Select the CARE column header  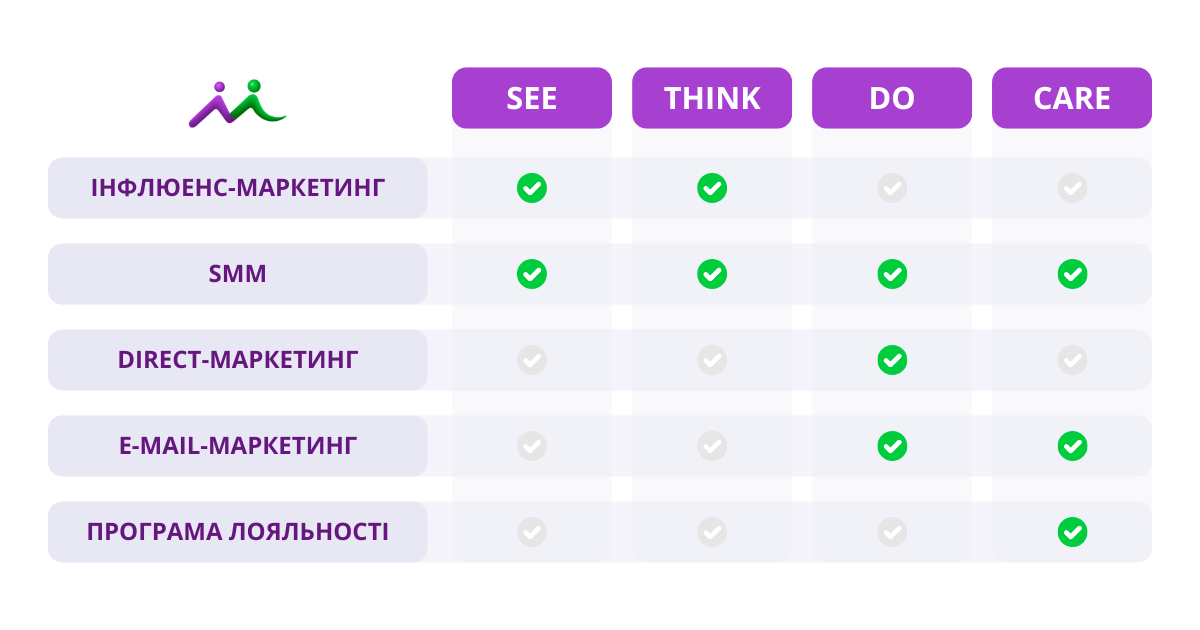[x=1072, y=98]
